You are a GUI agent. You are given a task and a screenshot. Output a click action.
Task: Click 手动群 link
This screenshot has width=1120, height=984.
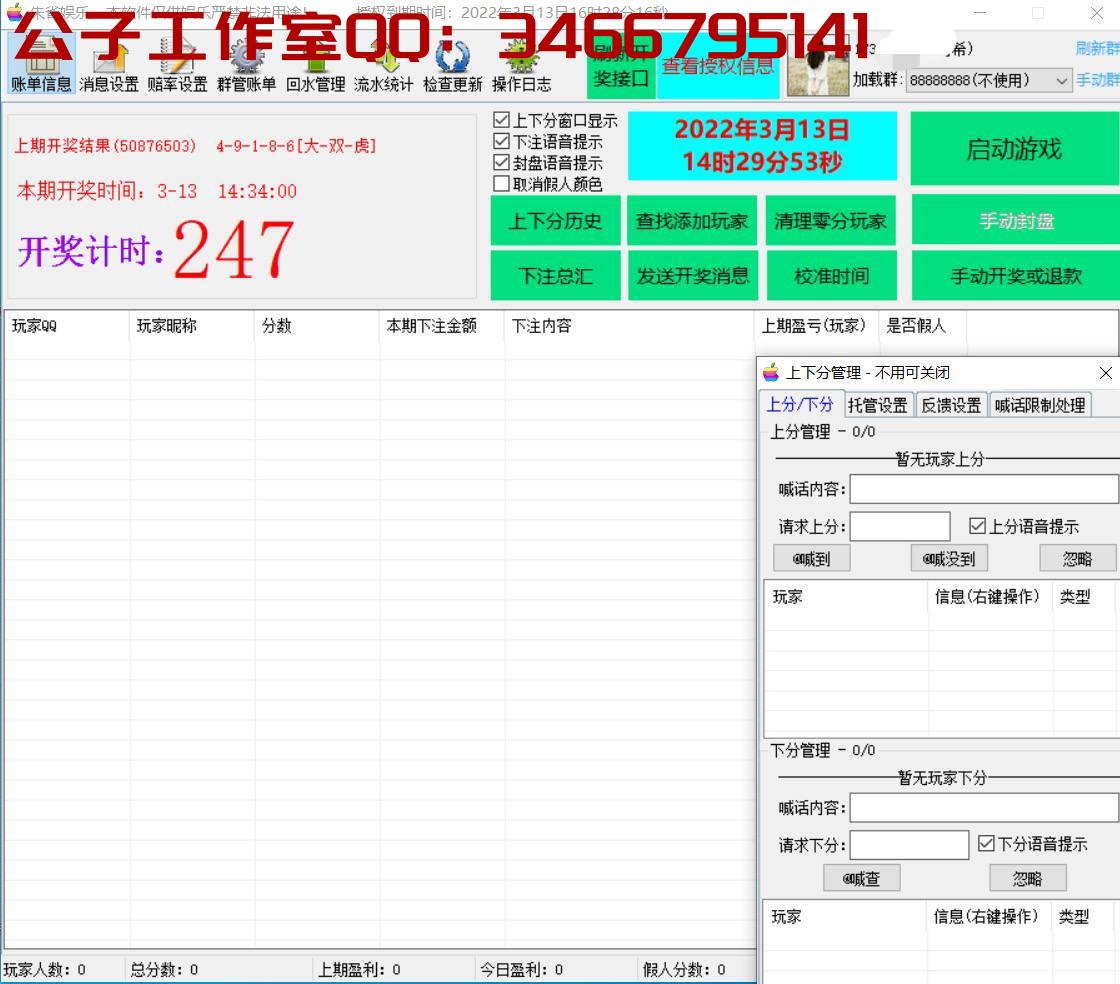point(1097,80)
